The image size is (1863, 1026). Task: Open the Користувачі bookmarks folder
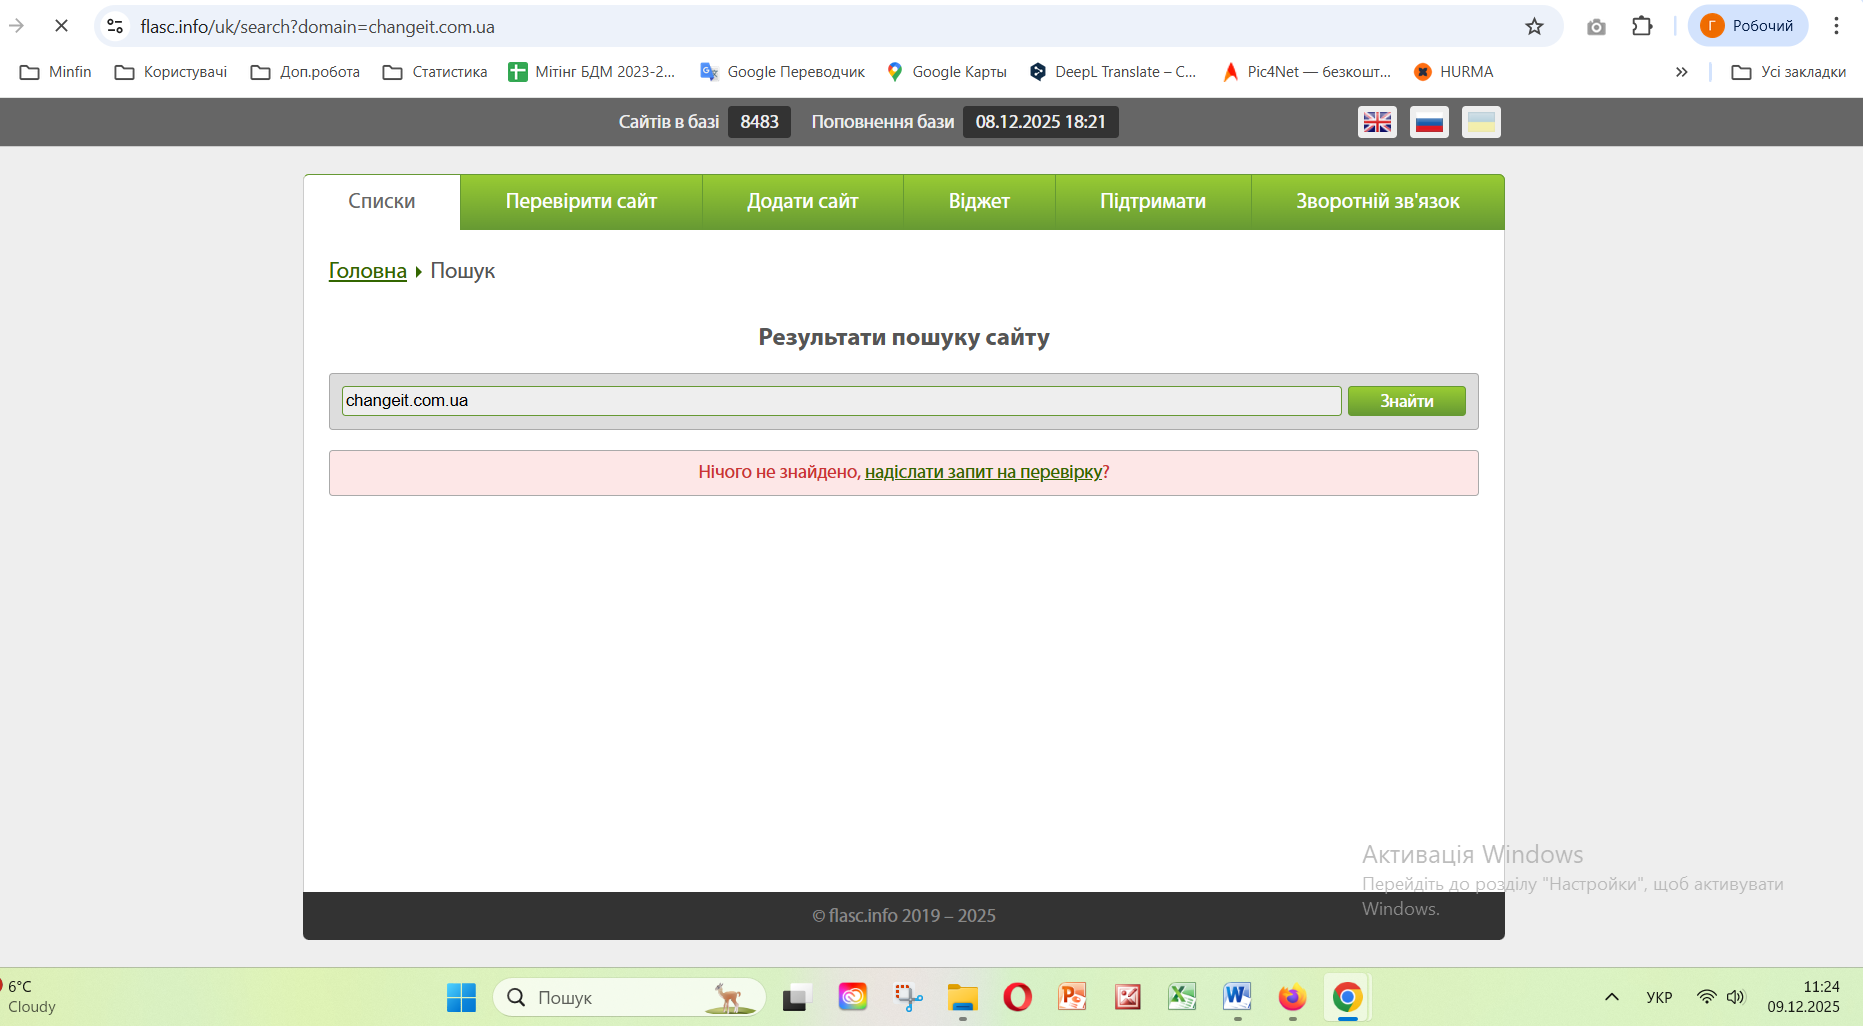(x=171, y=72)
